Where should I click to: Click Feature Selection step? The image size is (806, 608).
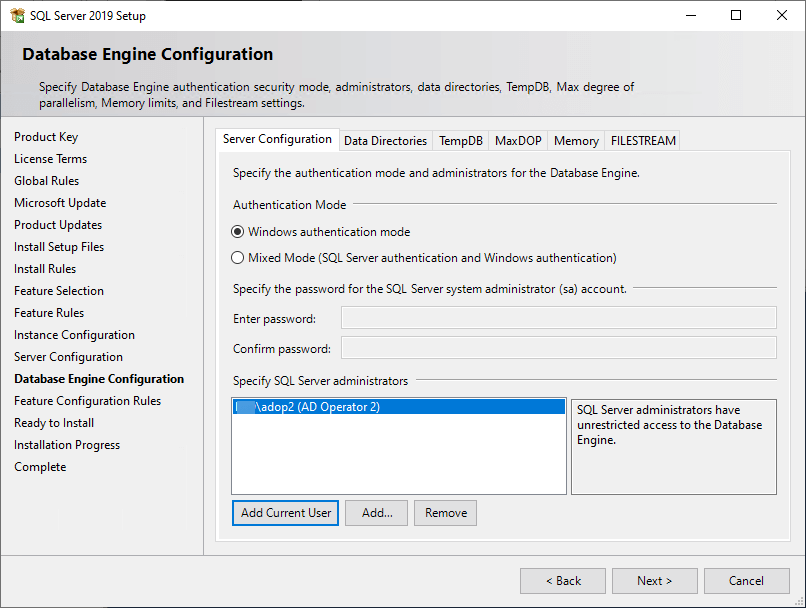[59, 291]
